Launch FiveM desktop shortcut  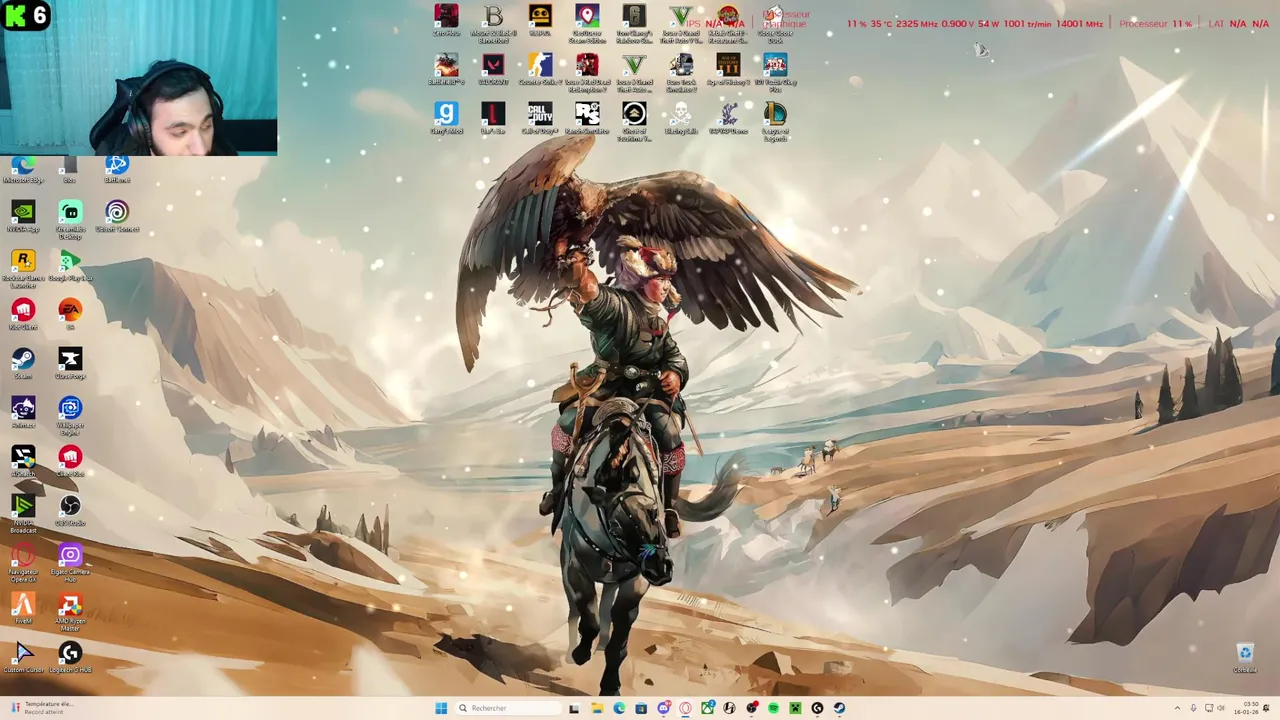(23, 608)
